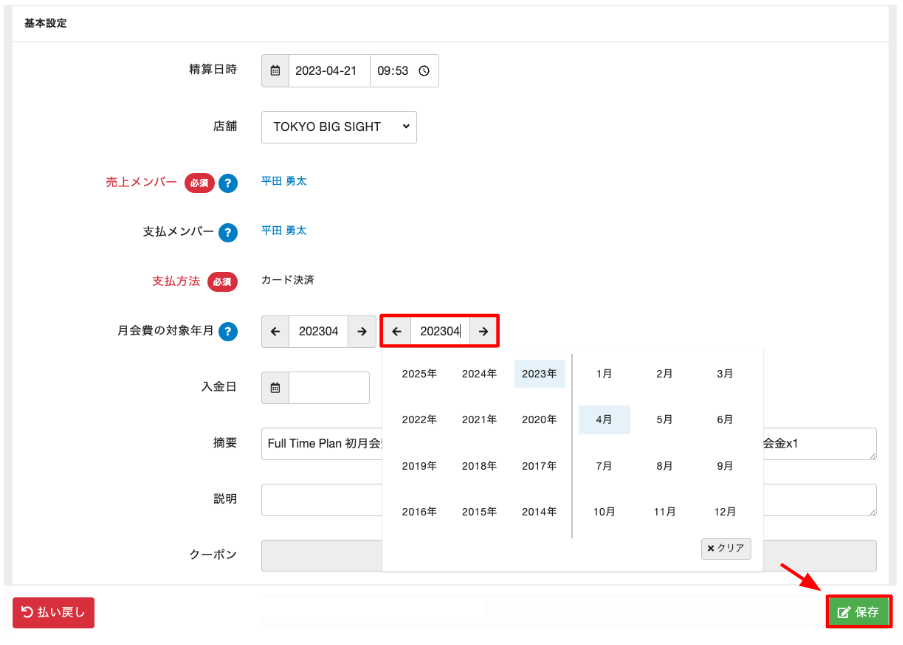Click the red 払い戻し button
903x645 pixels.
coord(53,612)
